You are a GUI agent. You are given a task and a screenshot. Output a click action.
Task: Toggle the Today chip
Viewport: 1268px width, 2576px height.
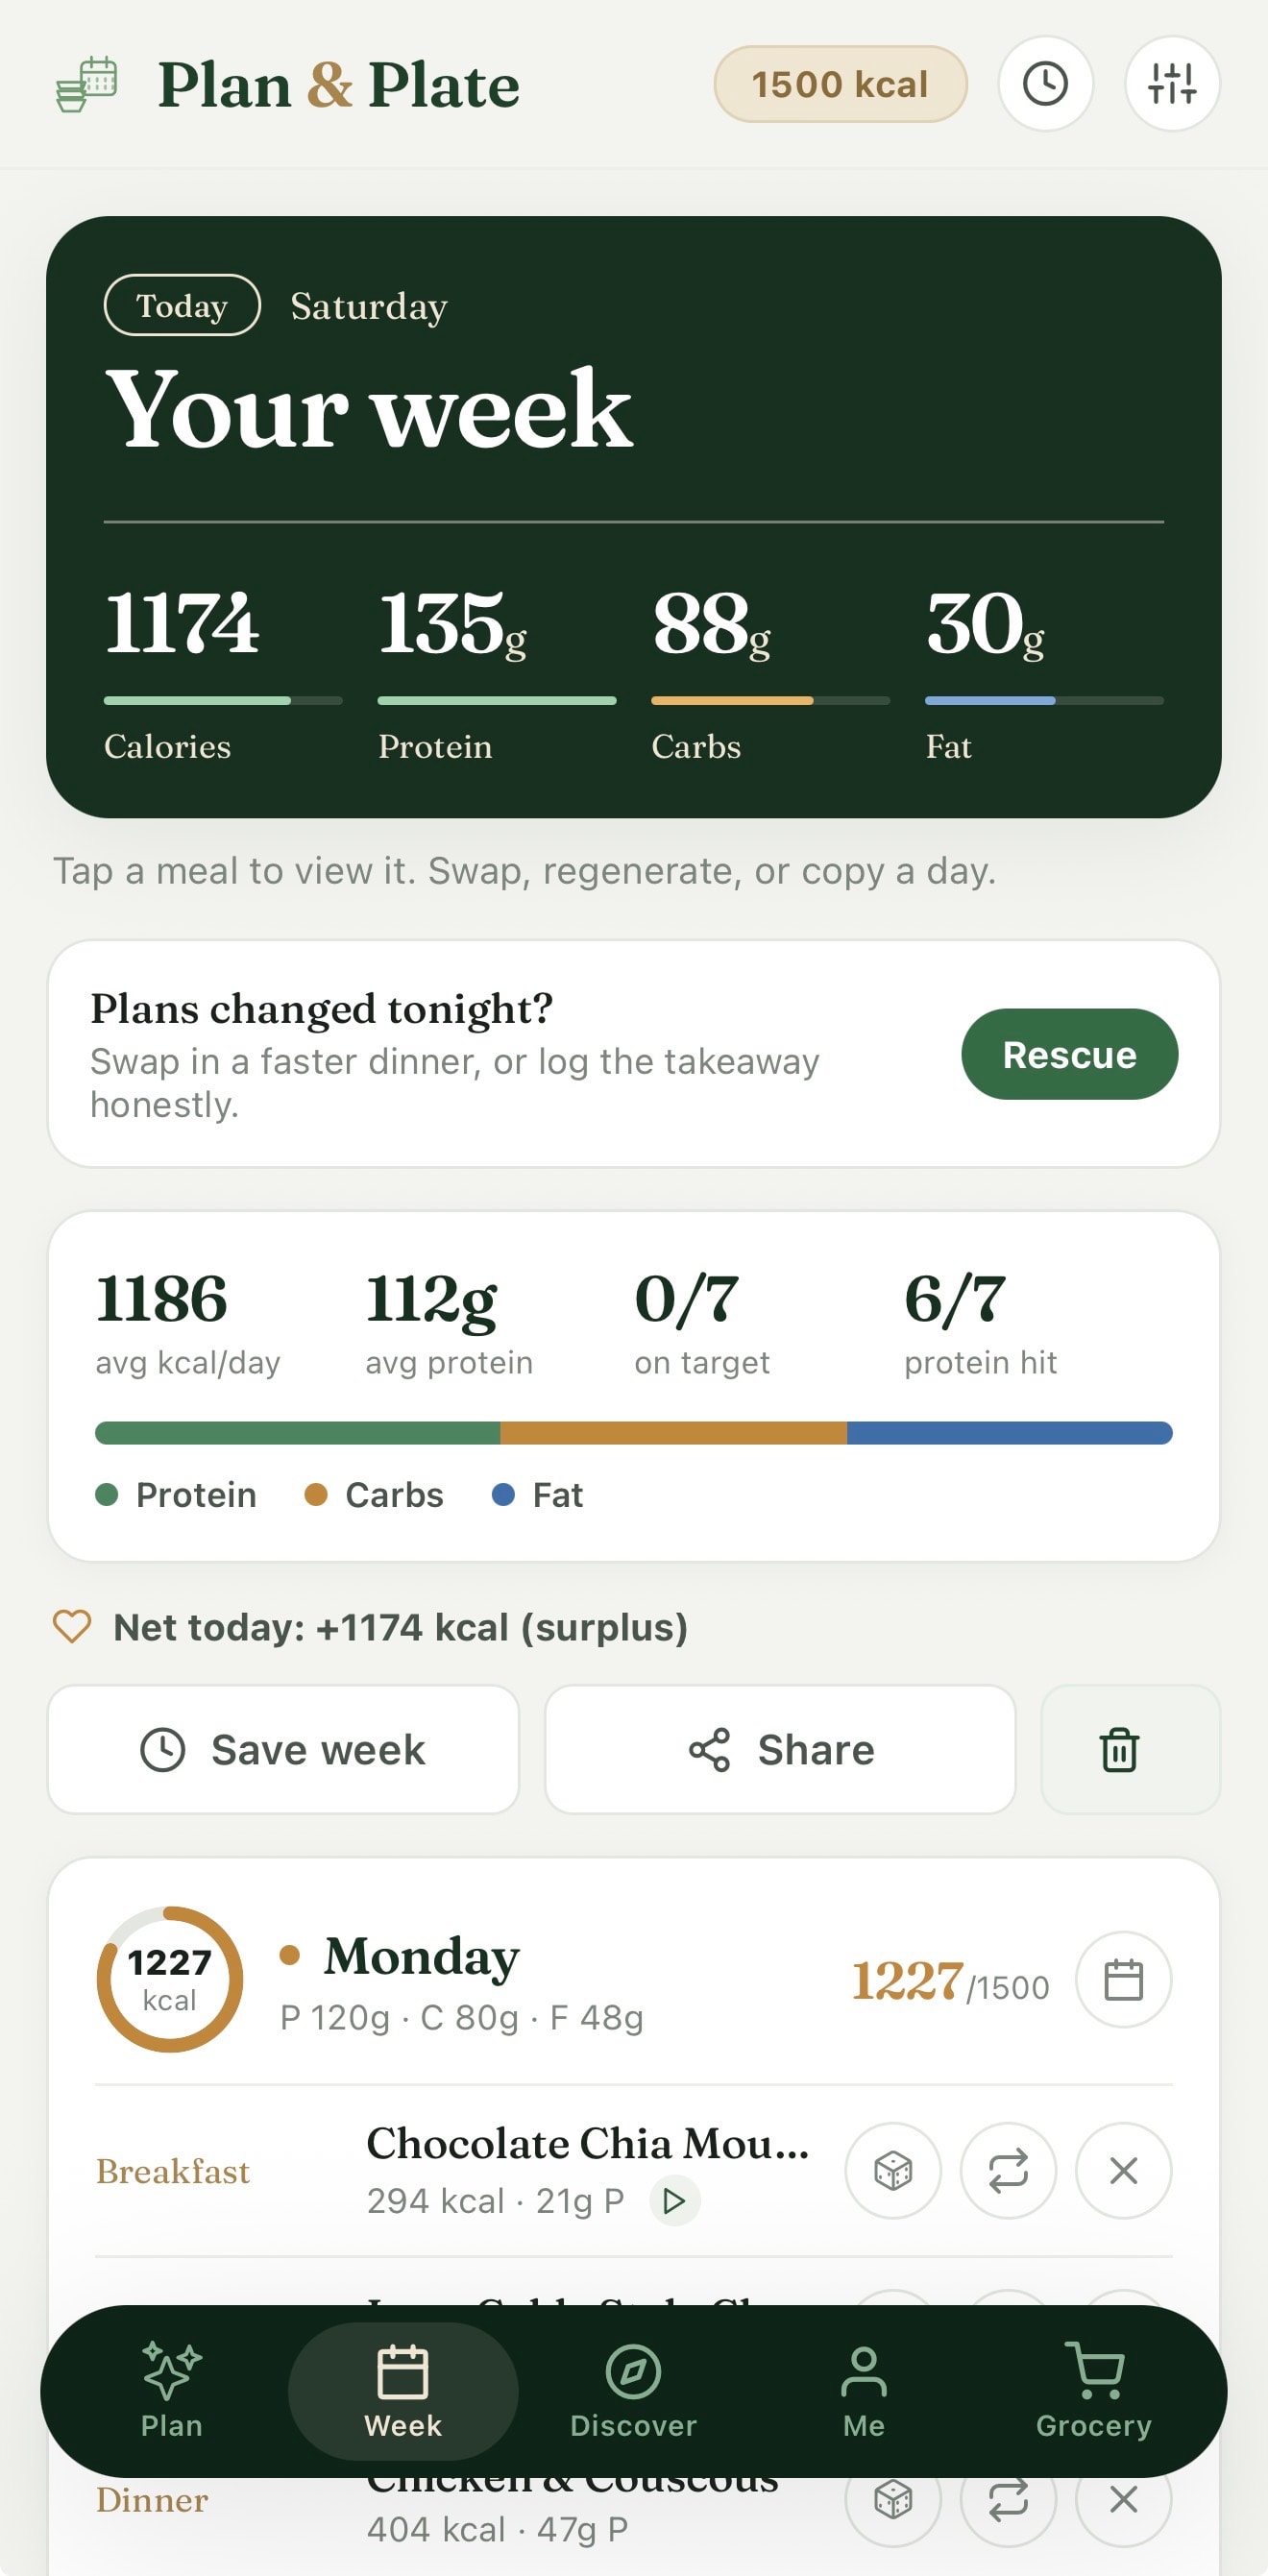pyautogui.click(x=182, y=305)
